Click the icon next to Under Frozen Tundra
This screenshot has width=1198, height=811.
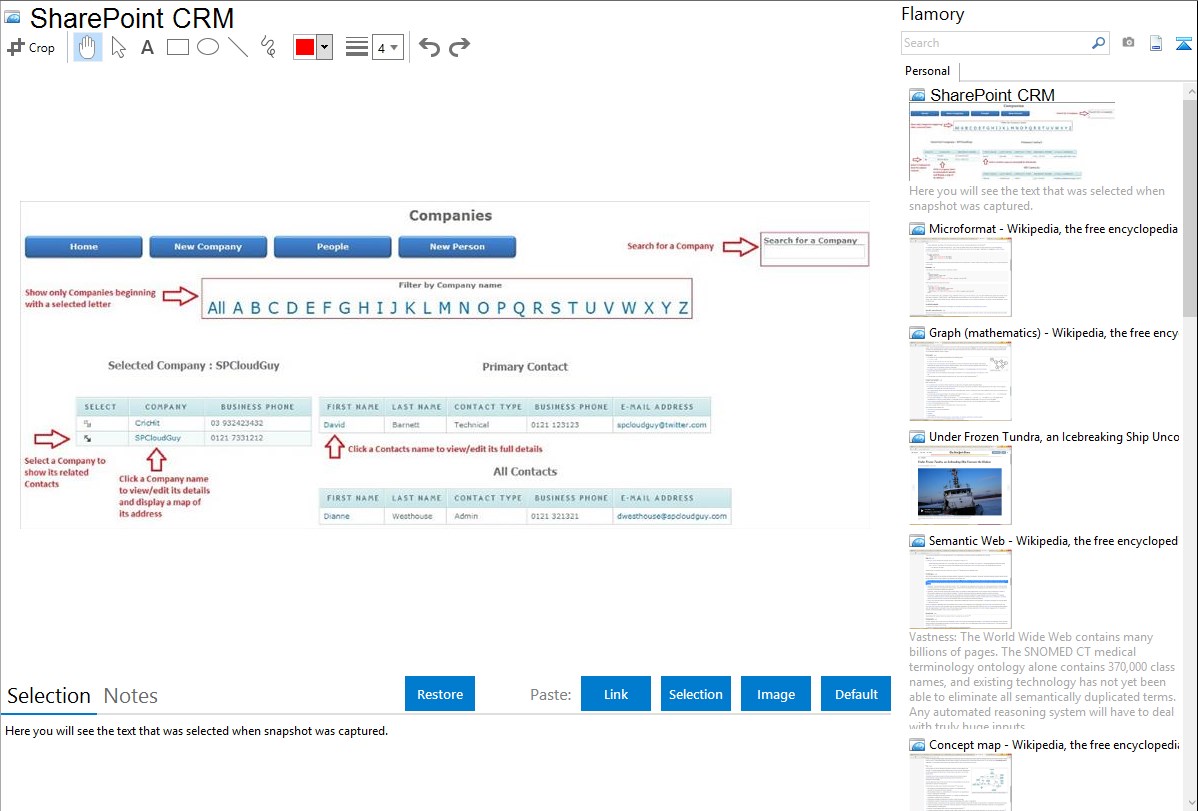point(917,437)
